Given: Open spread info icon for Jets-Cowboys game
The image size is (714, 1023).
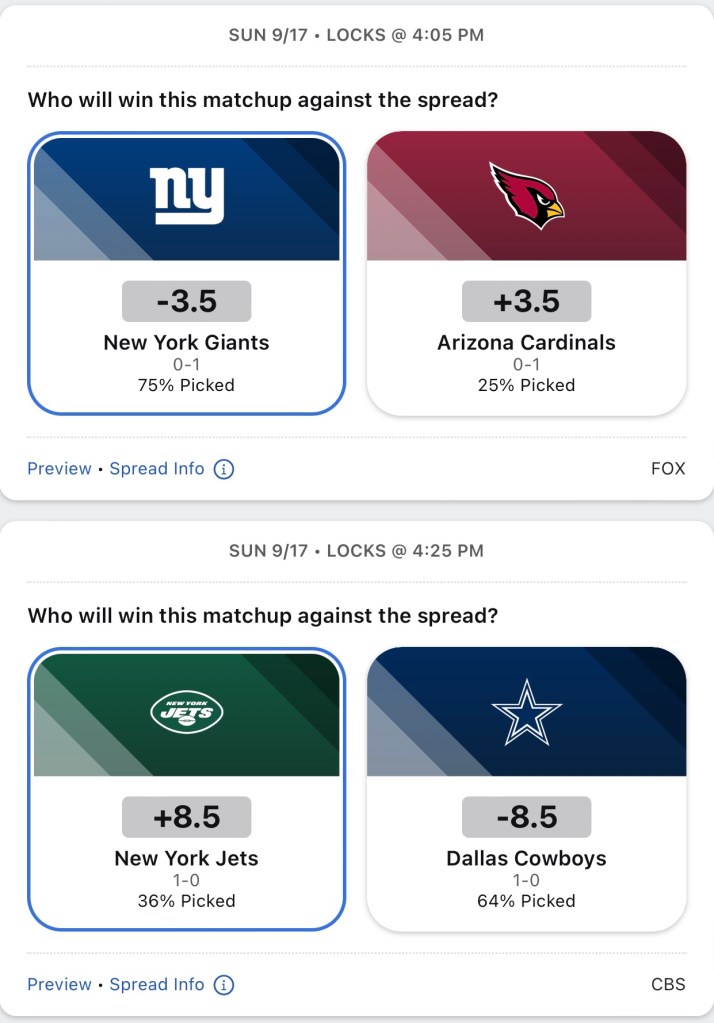Looking at the screenshot, I should [224, 985].
